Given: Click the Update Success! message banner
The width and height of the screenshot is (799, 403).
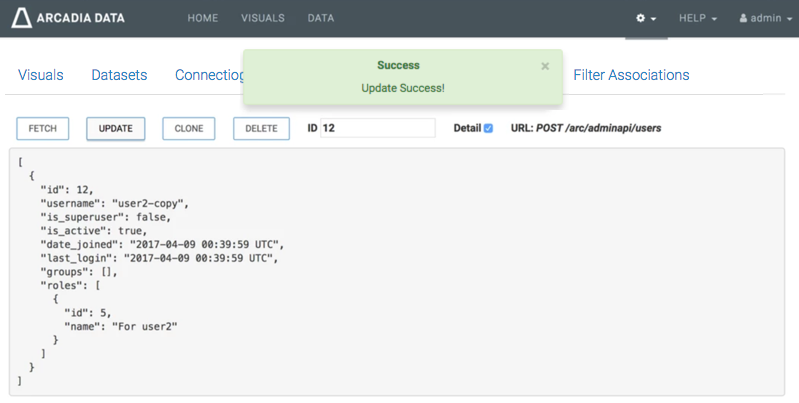Looking at the screenshot, I should coord(402,88).
